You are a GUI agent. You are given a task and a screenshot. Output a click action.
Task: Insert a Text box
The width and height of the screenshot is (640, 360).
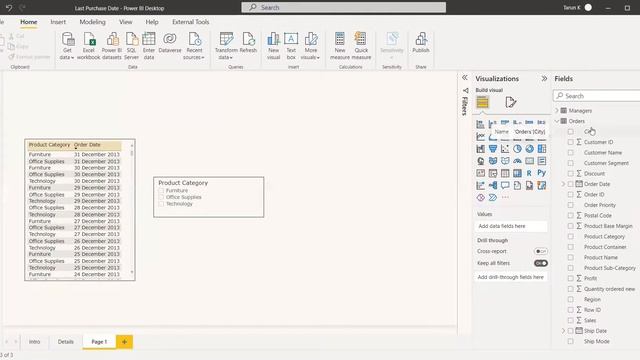(291, 46)
